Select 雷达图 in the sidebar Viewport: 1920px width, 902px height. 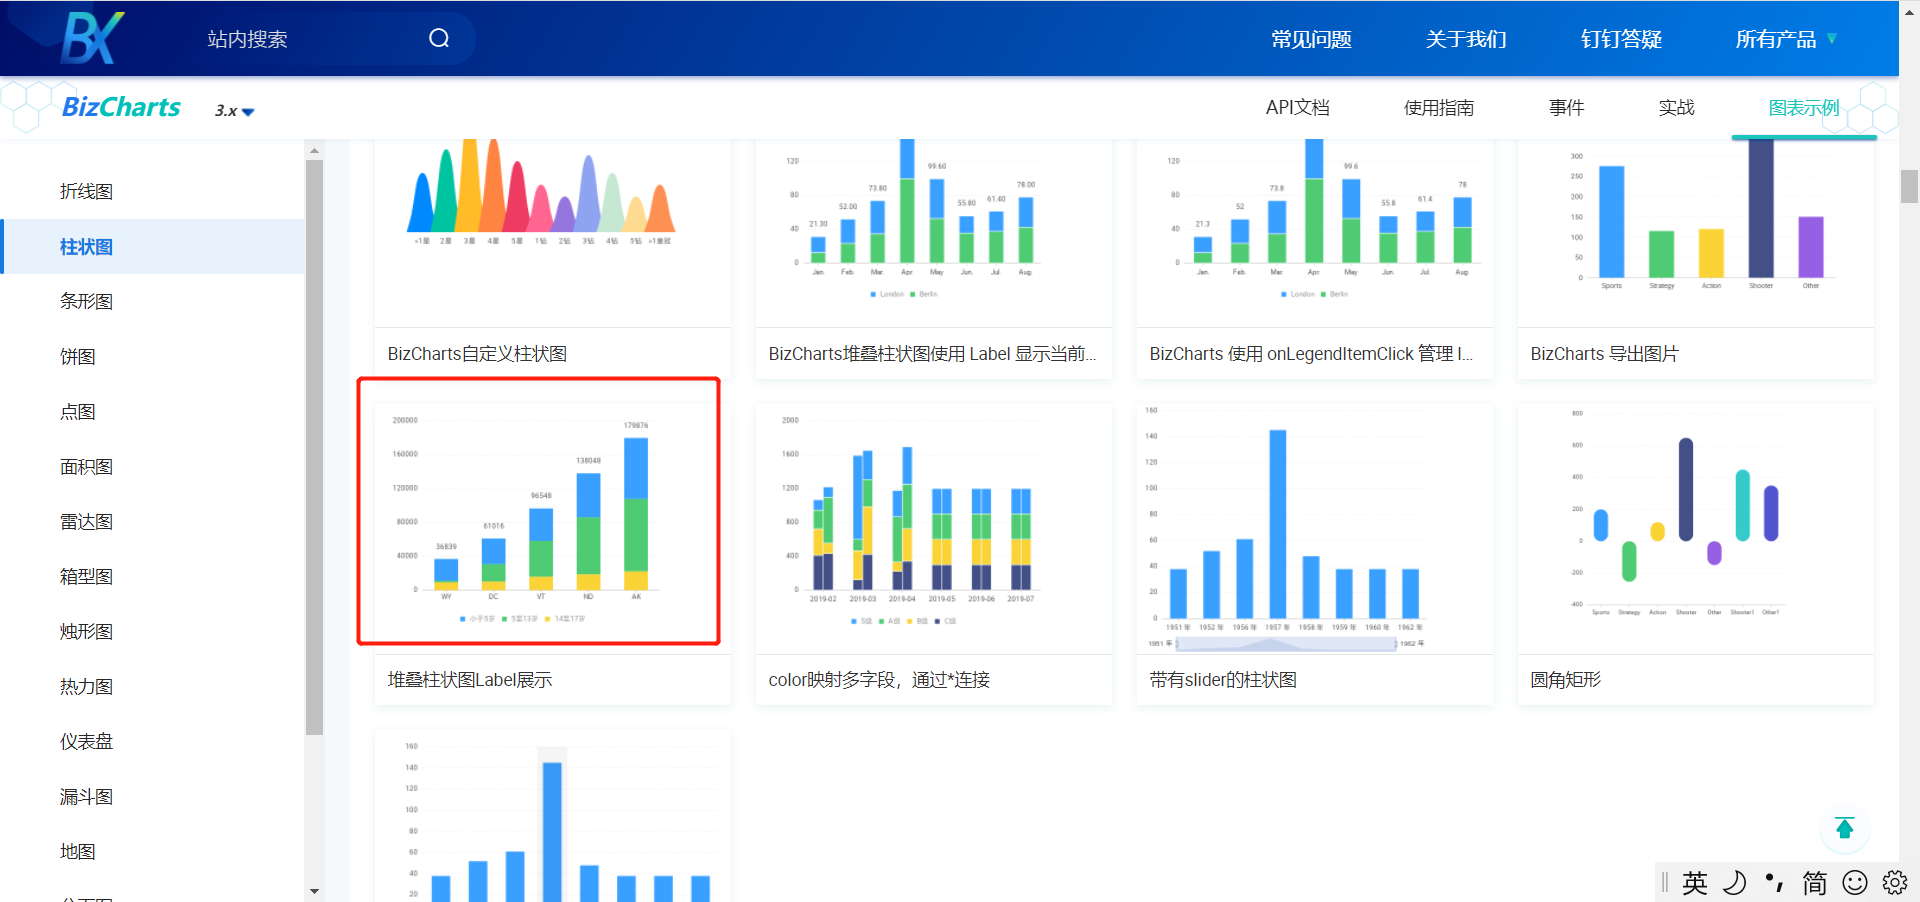86,521
